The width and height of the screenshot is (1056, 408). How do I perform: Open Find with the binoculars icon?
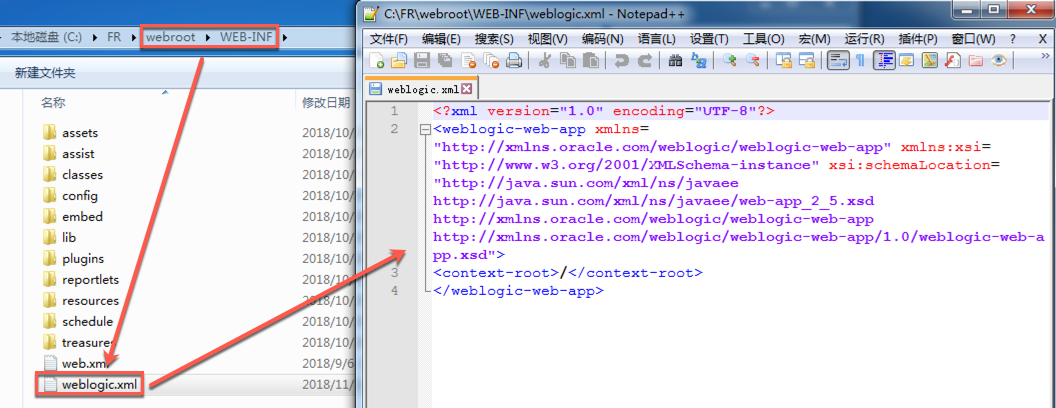(675, 61)
